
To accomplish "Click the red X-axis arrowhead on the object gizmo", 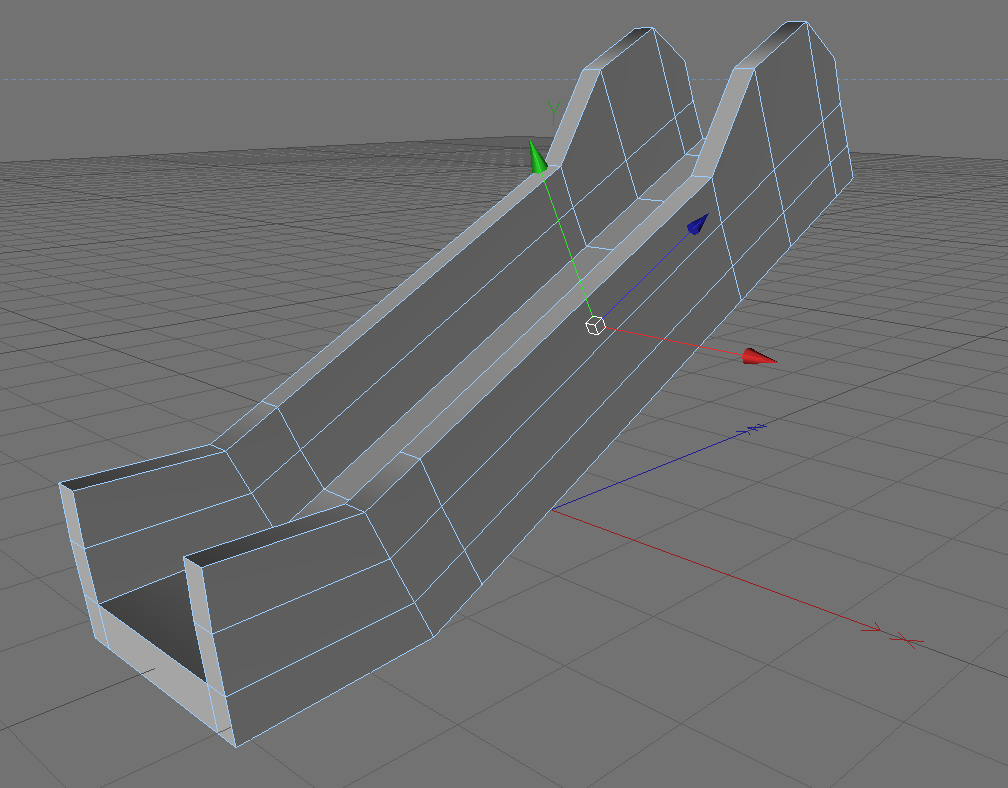I will [x=759, y=357].
